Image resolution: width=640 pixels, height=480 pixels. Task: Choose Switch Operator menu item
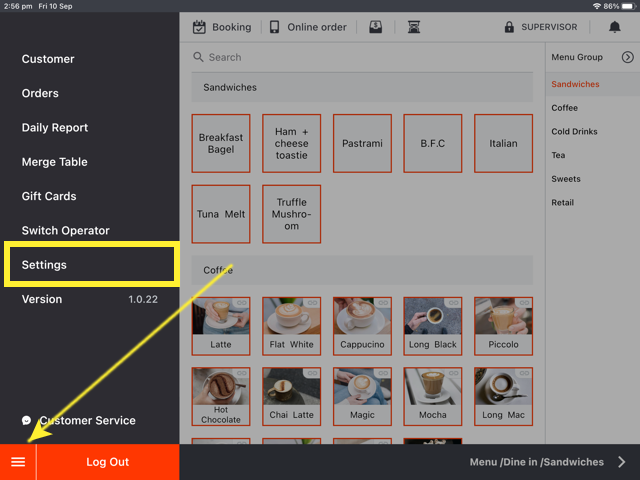[x=66, y=231]
